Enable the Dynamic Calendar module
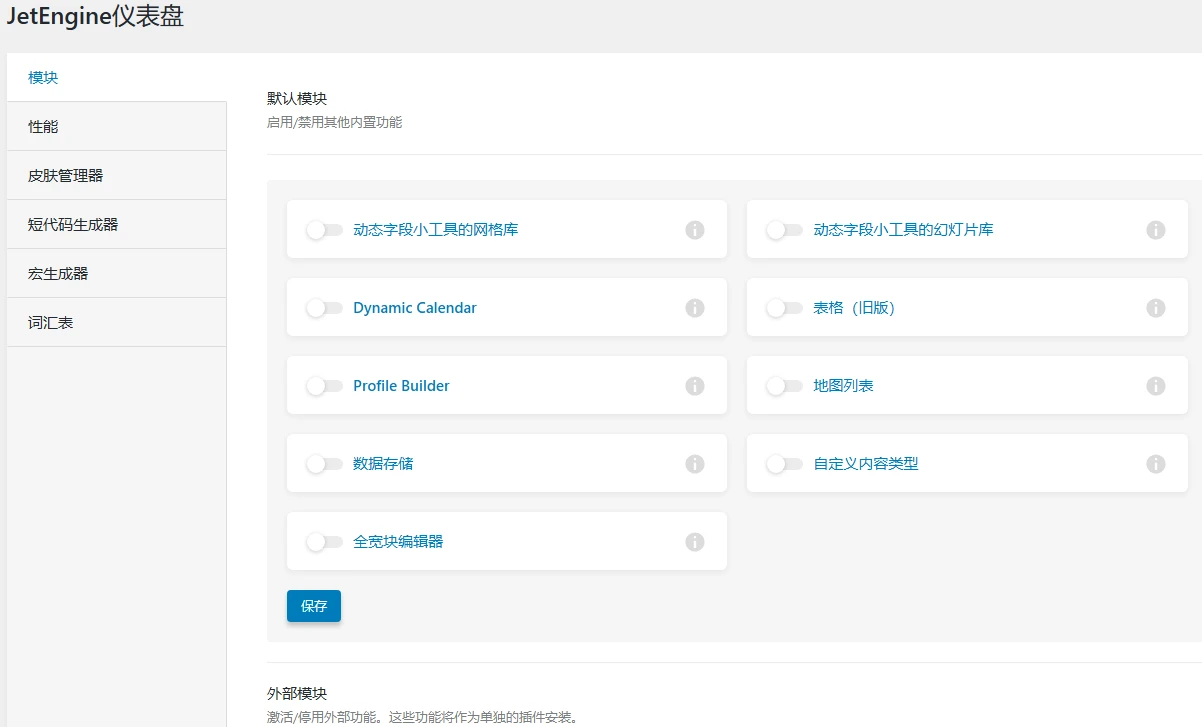Image resolution: width=1202 pixels, height=727 pixels. click(x=324, y=307)
